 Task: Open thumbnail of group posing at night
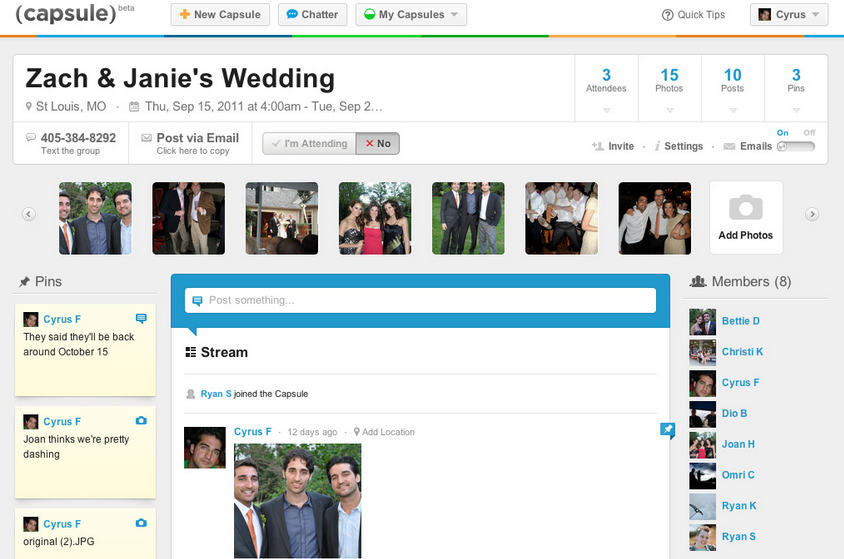(655, 218)
